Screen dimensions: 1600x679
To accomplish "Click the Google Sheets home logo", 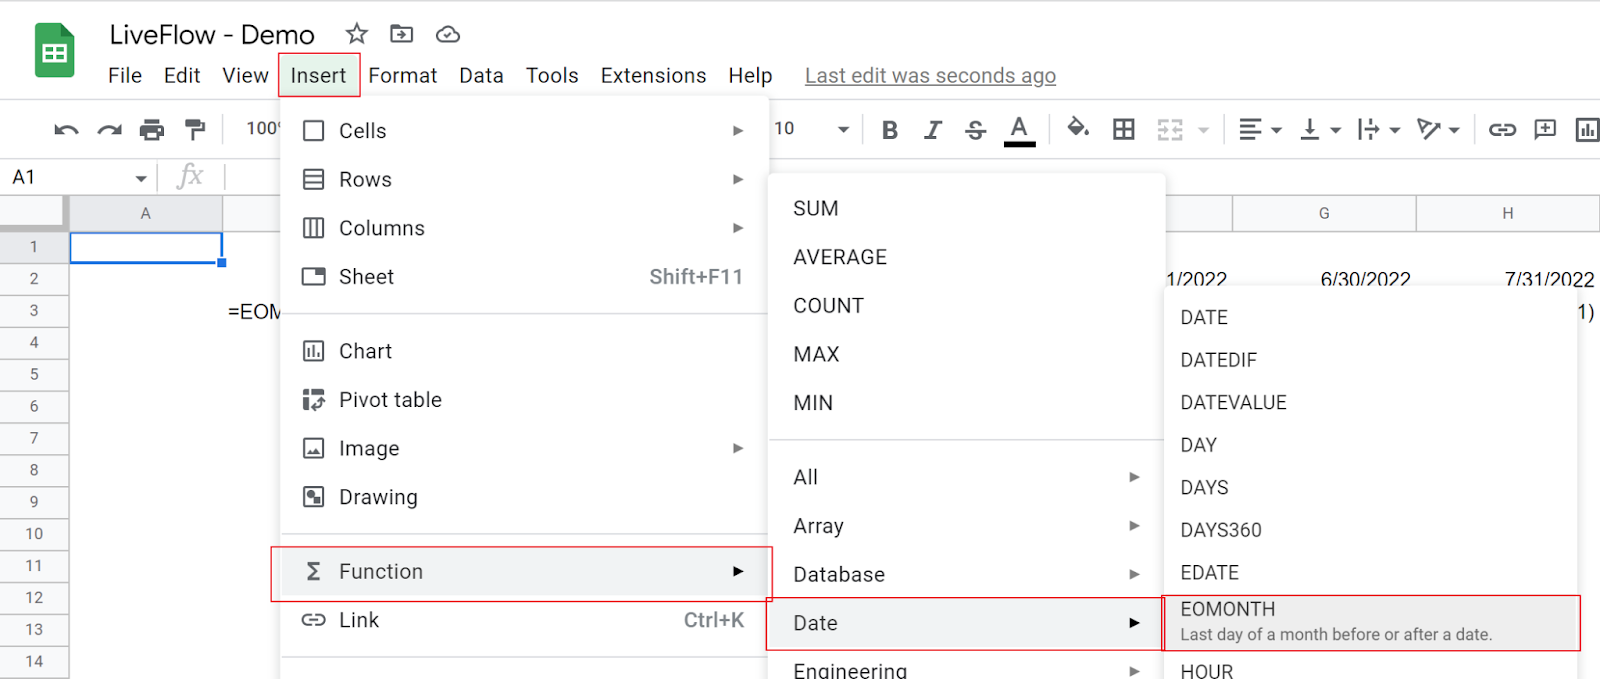I will point(55,50).
